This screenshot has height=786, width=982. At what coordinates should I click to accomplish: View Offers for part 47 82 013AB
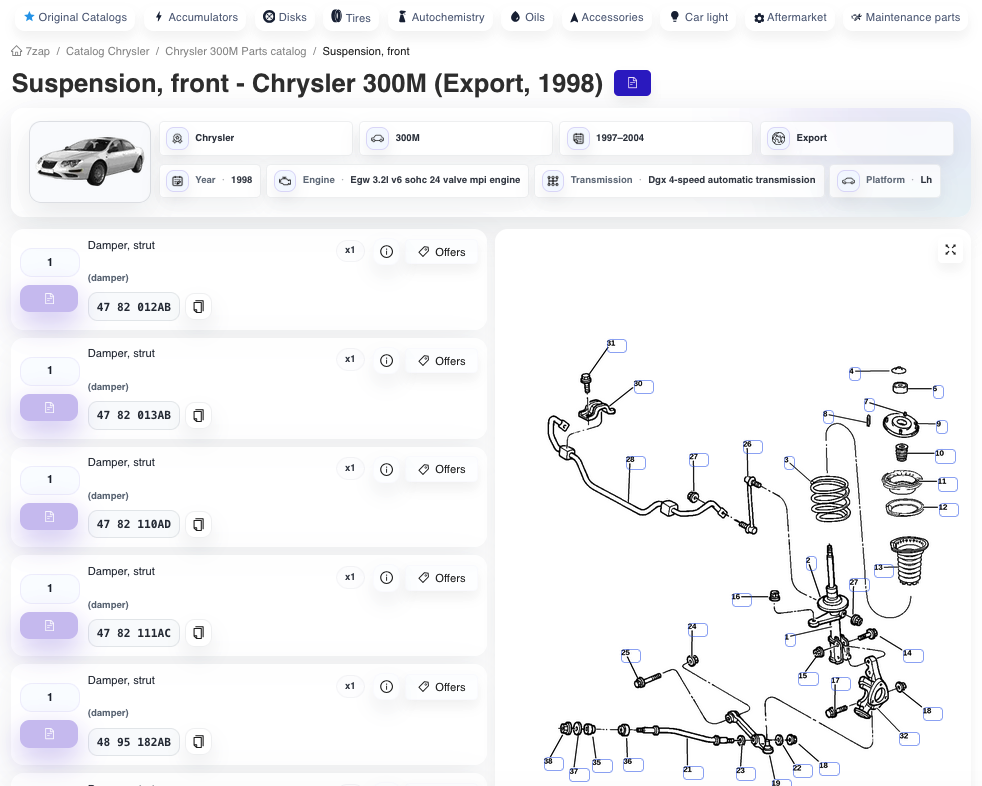click(x=442, y=361)
